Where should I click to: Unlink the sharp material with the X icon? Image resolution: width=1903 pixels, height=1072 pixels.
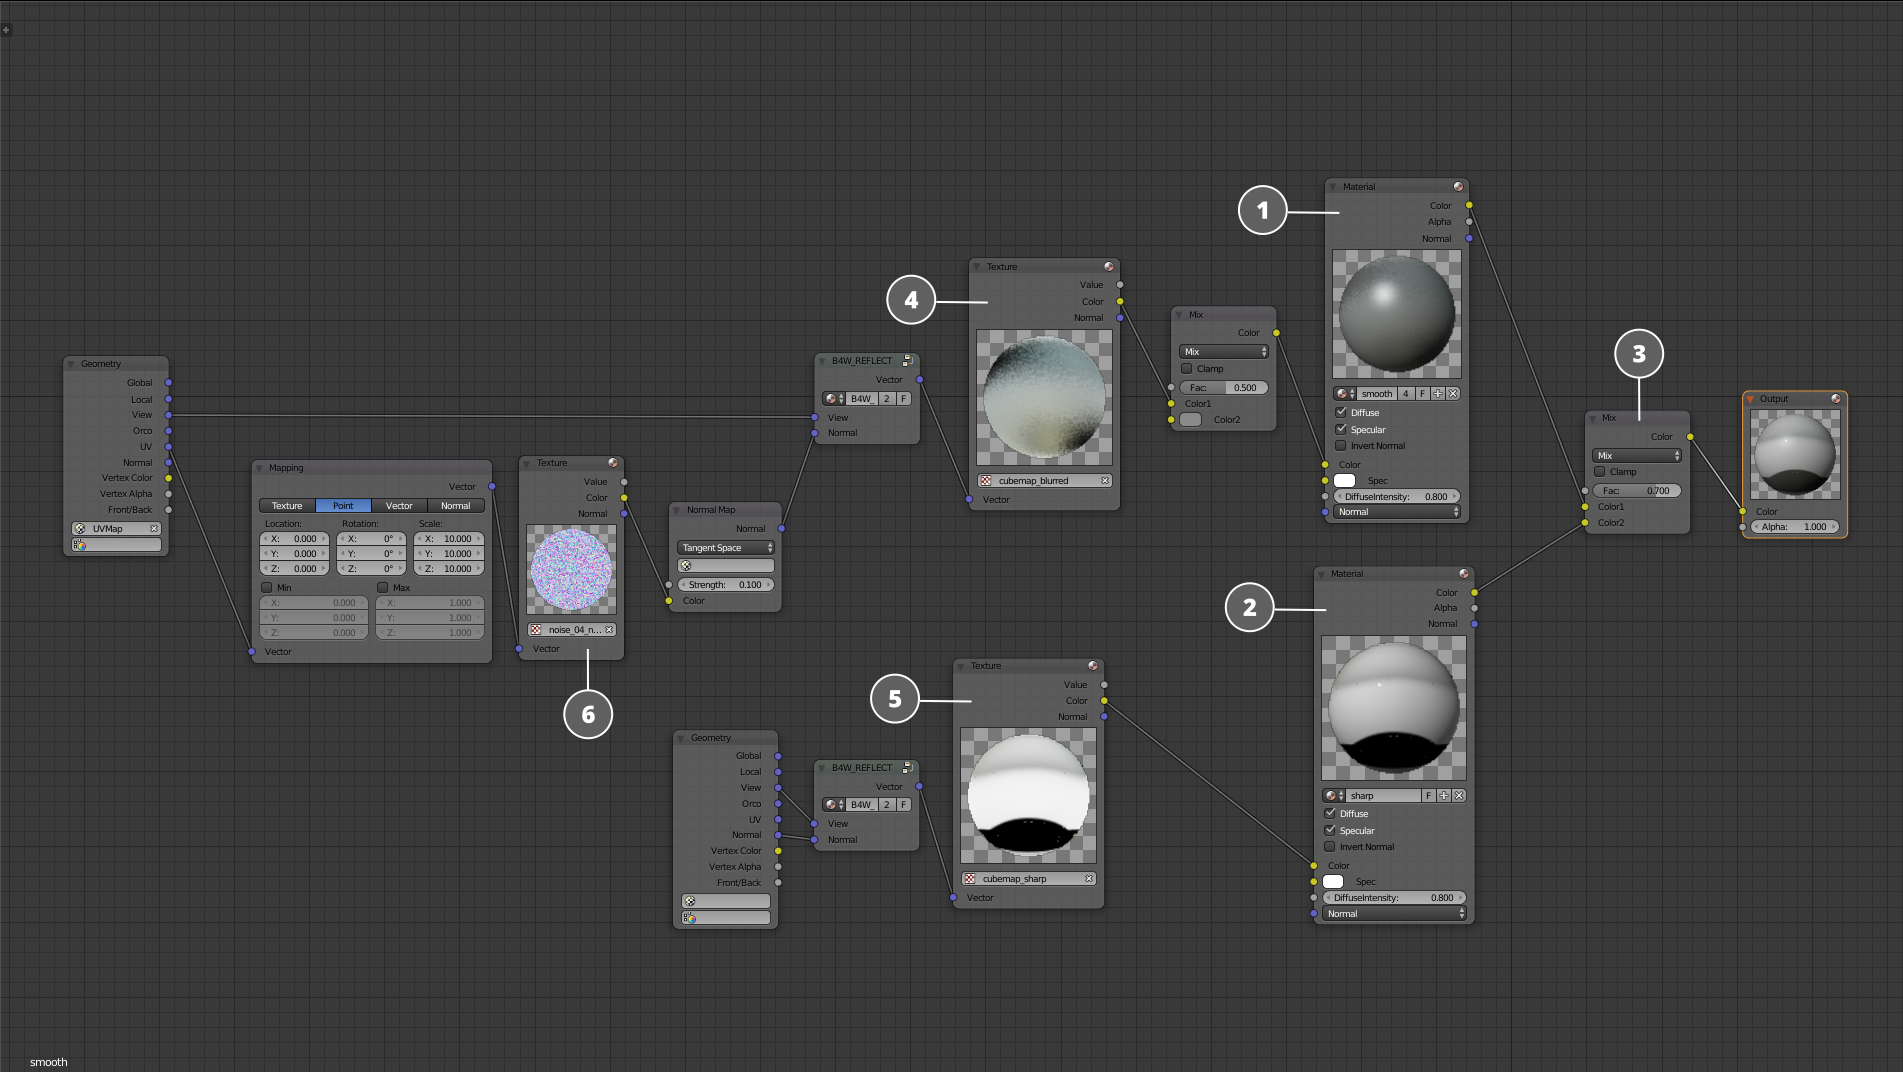click(1459, 796)
